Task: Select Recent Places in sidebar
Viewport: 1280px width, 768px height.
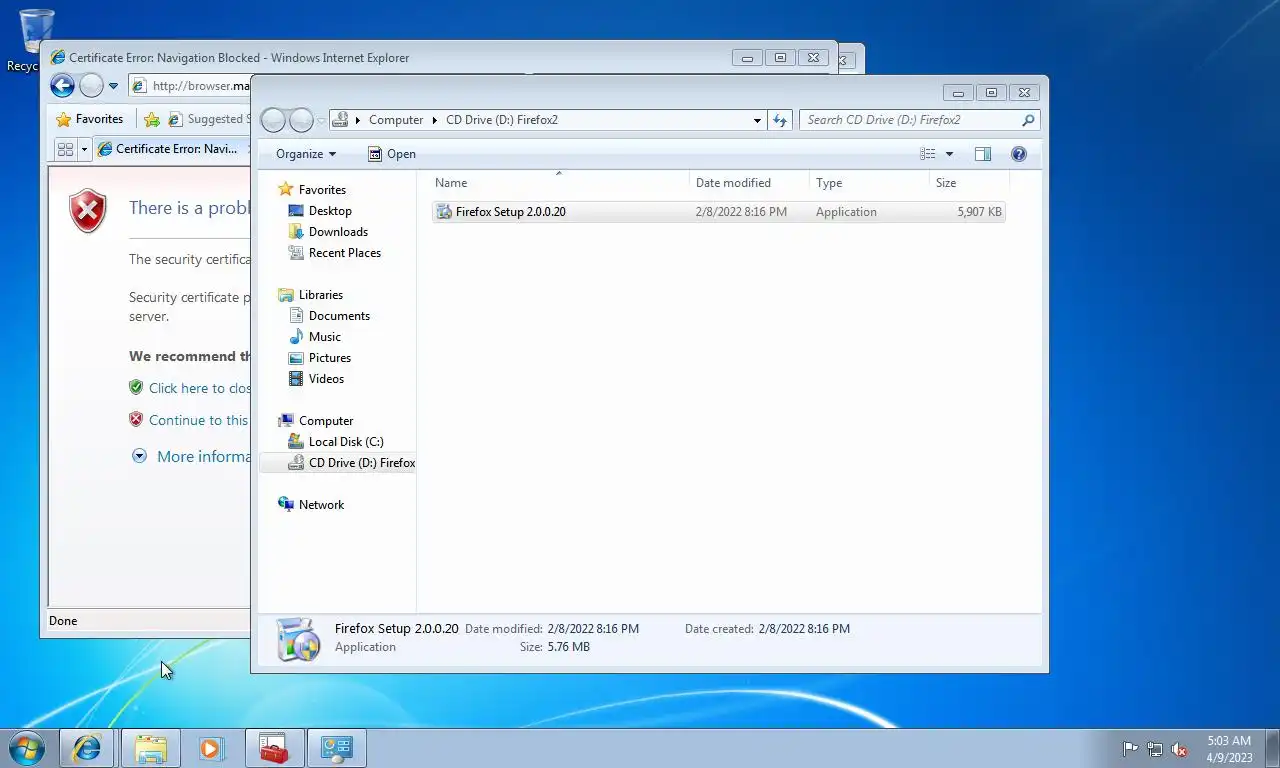Action: click(x=344, y=253)
